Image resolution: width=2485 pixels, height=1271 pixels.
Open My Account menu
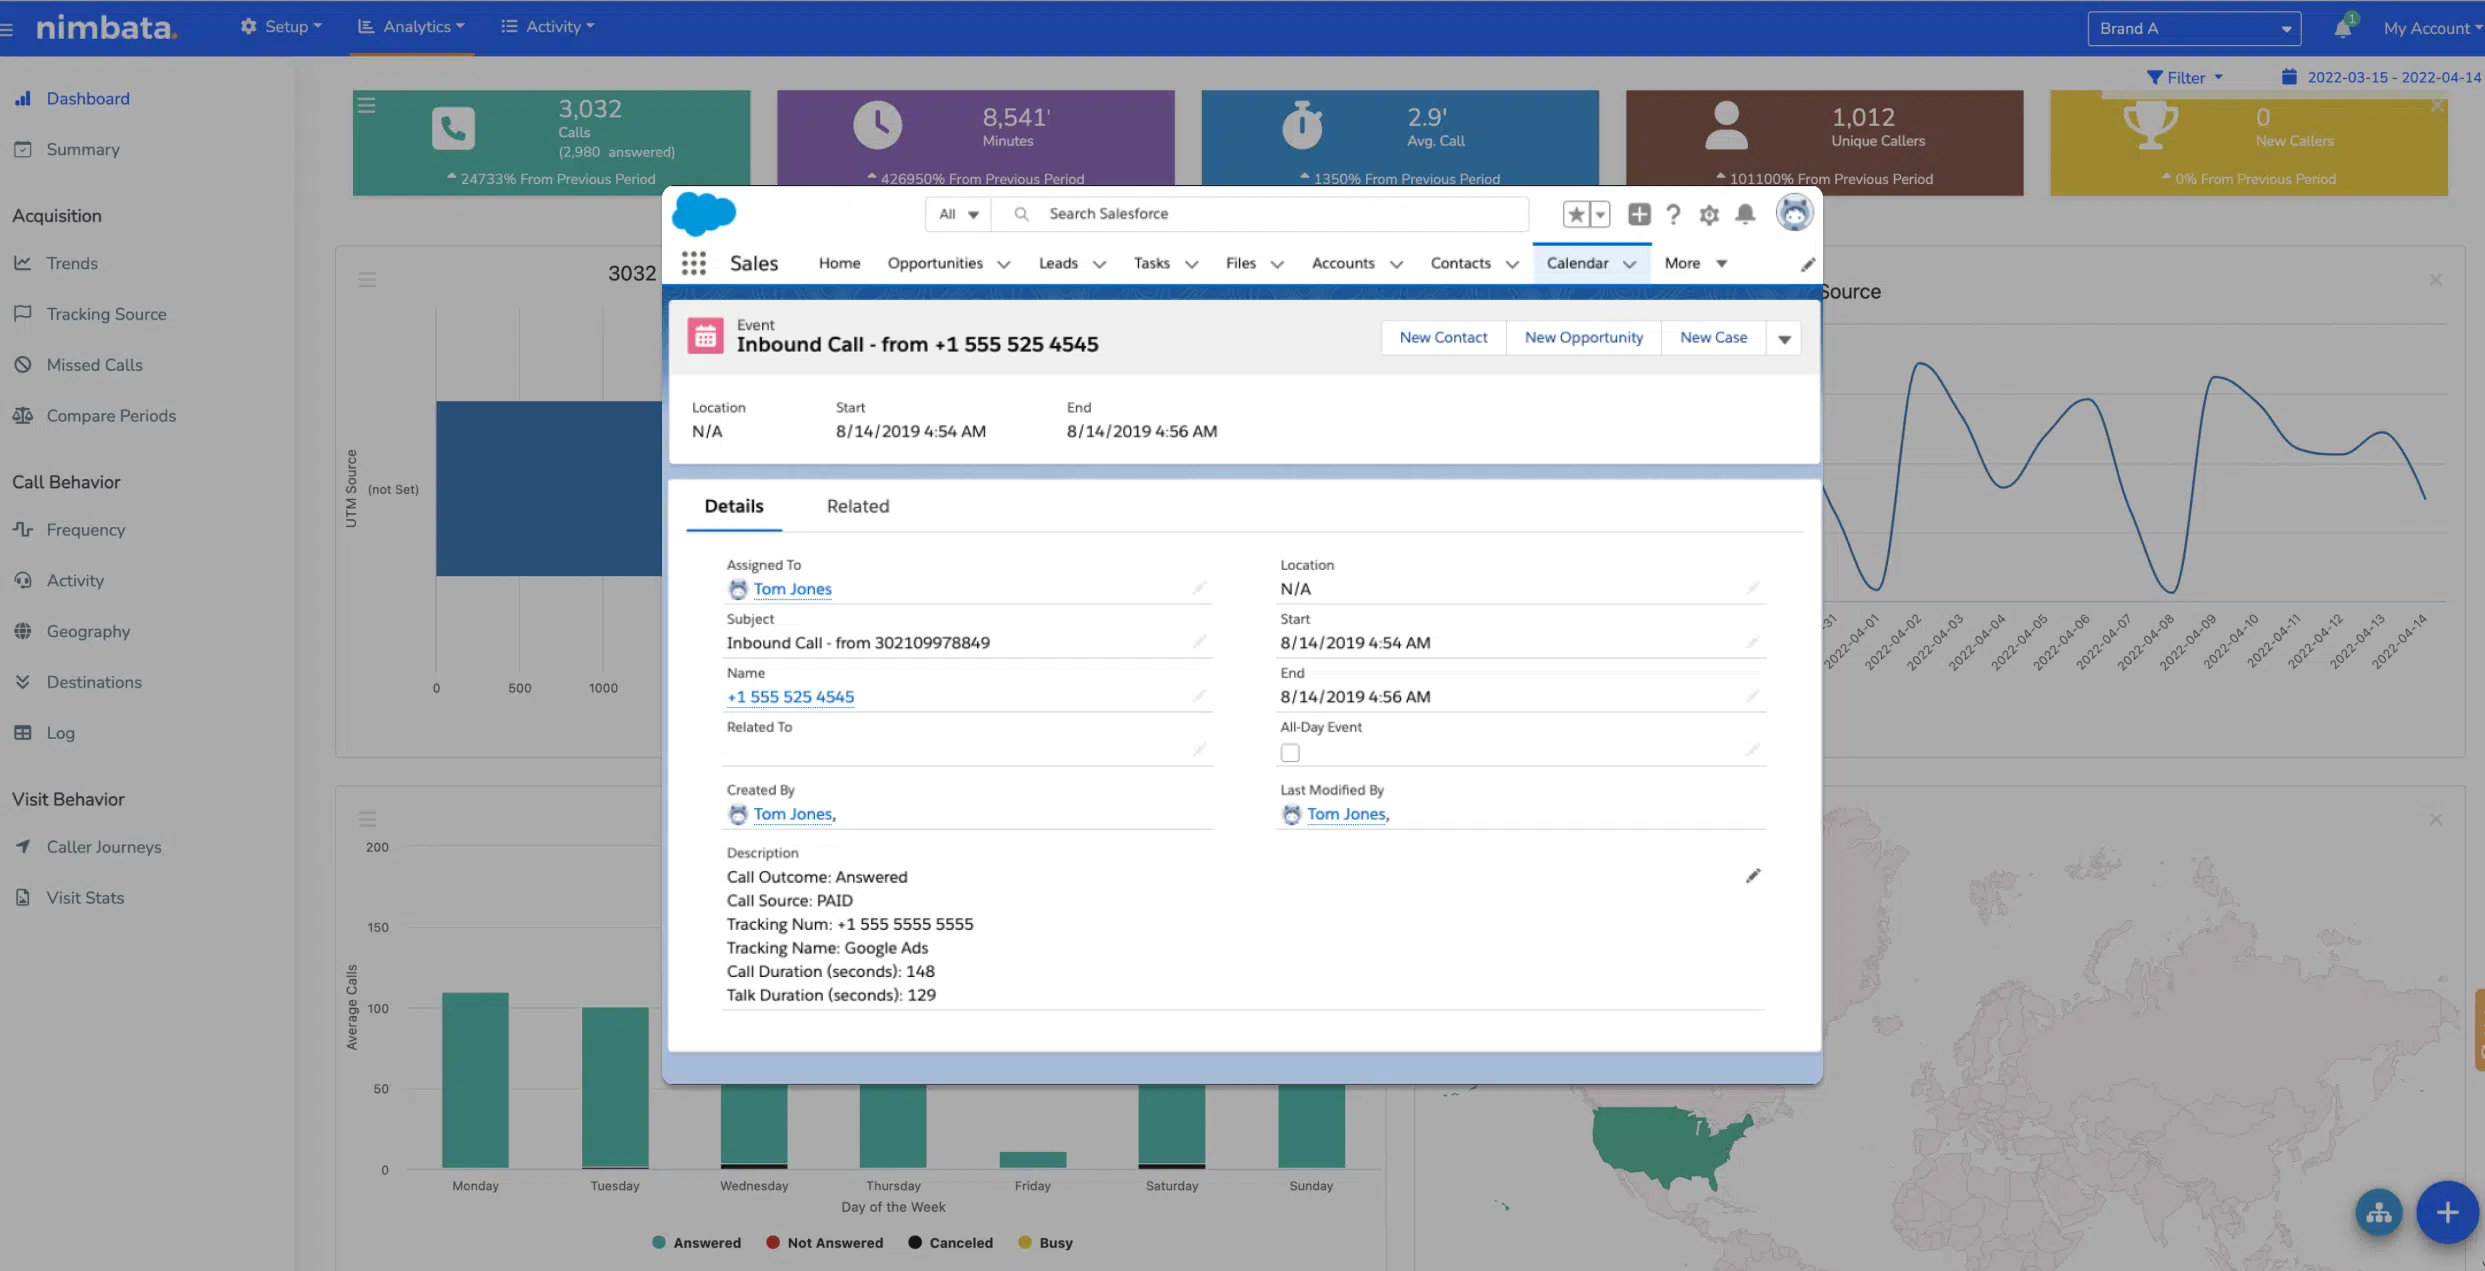point(2433,28)
